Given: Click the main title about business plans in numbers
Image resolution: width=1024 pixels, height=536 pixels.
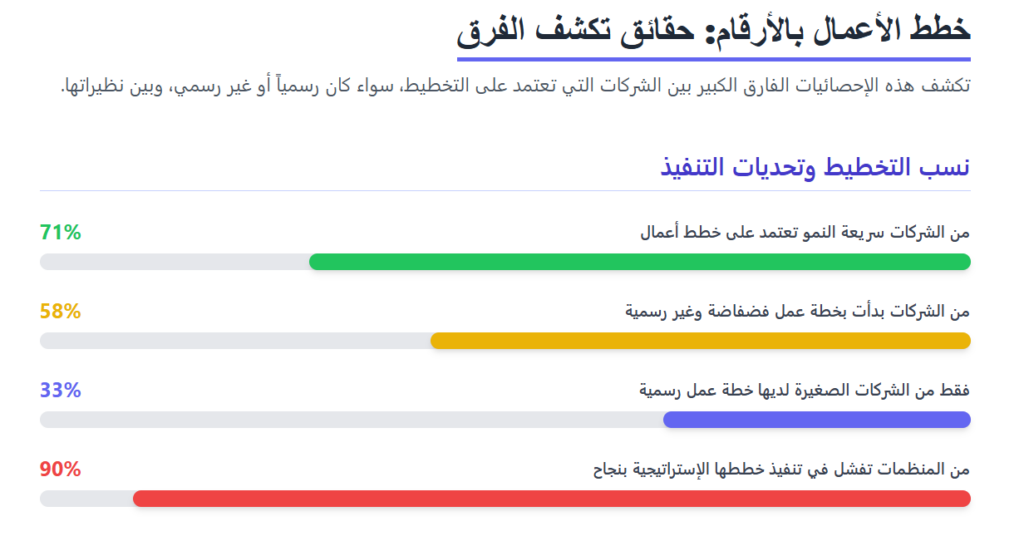Looking at the screenshot, I should 714,28.
